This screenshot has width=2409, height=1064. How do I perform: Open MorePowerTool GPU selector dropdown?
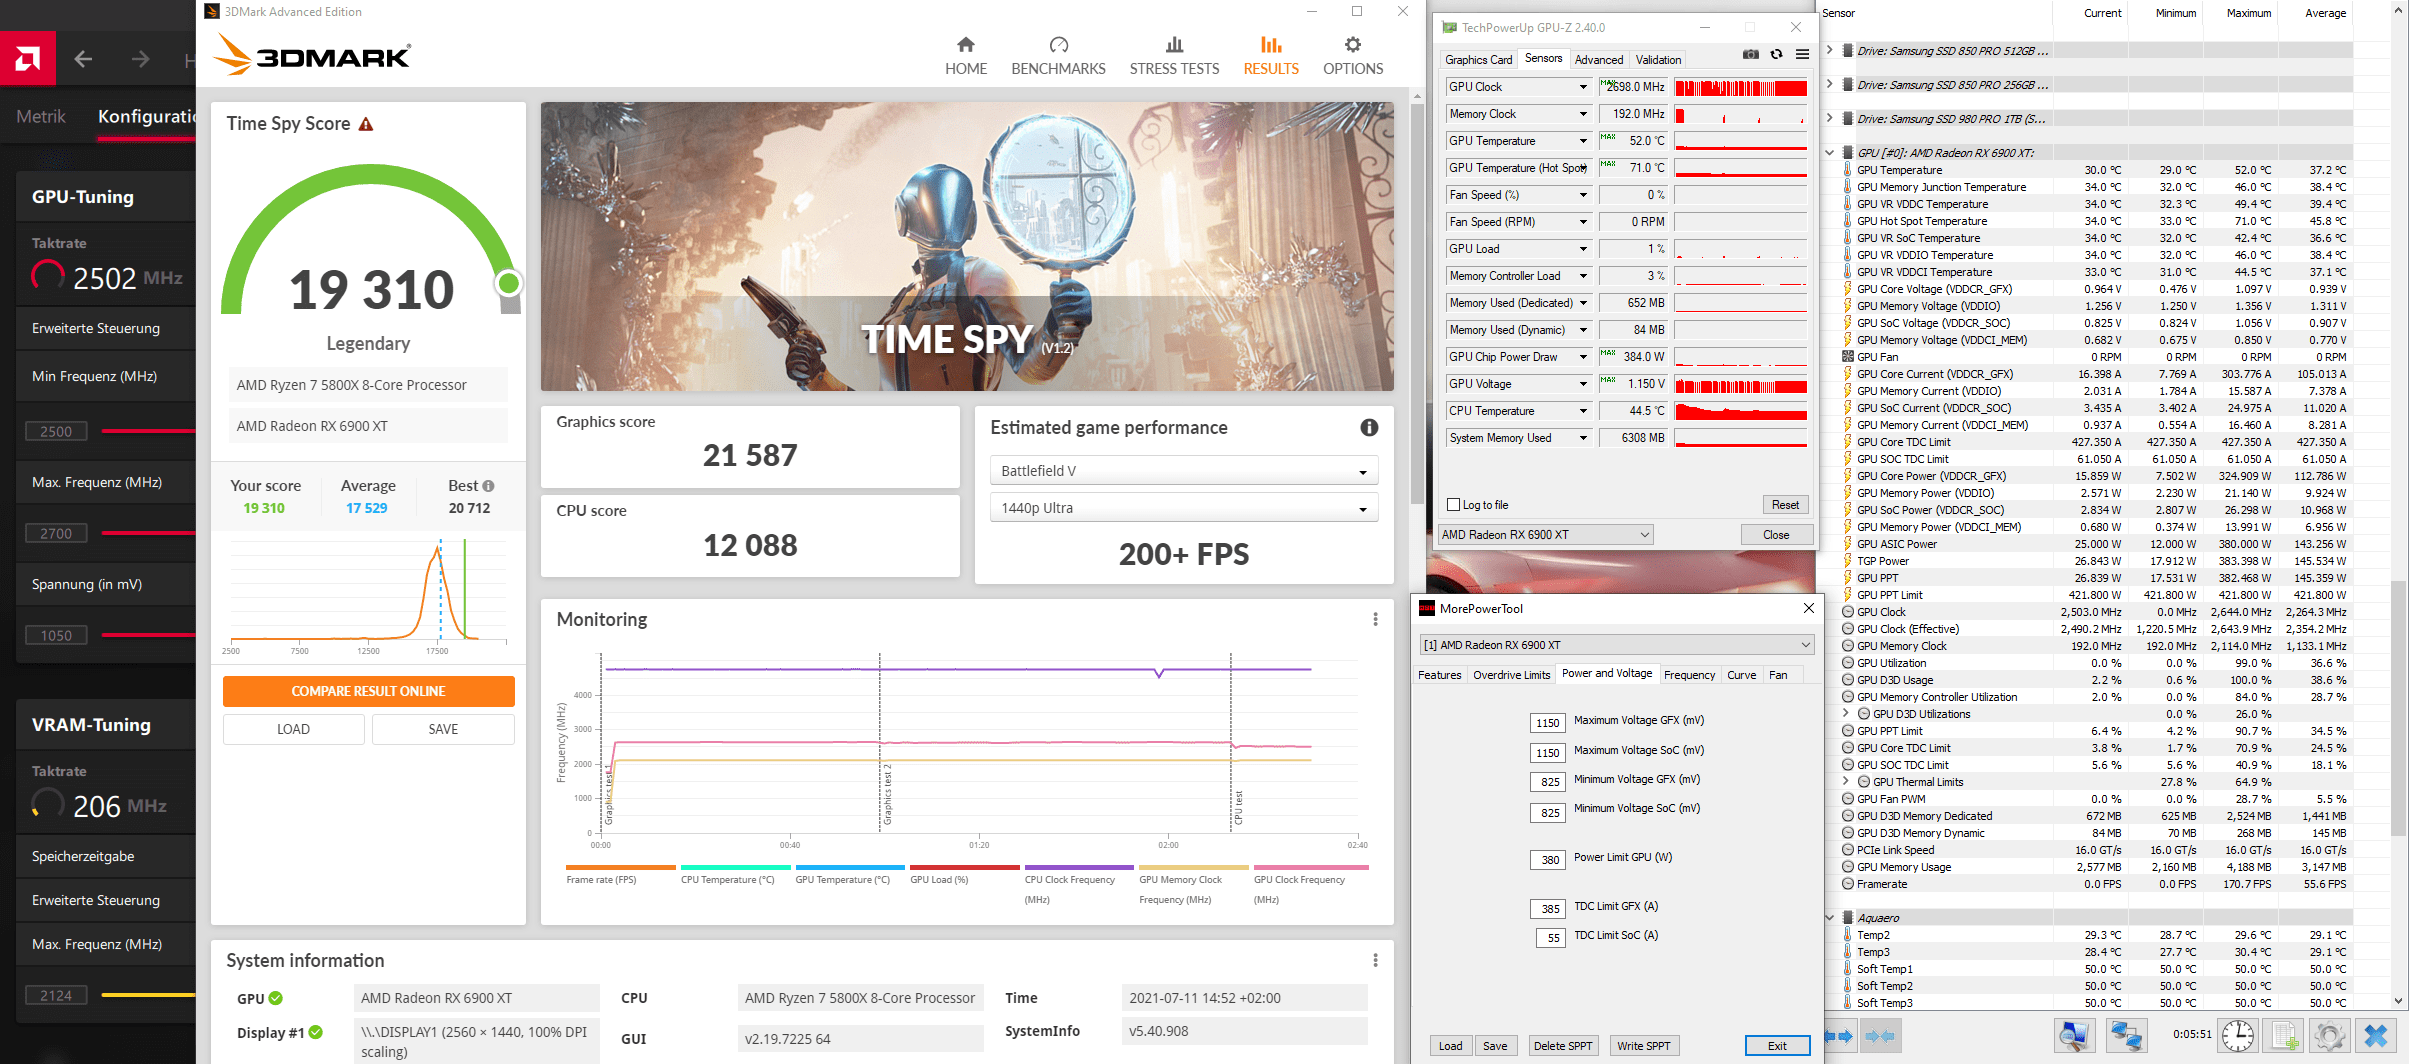[x=1616, y=645]
